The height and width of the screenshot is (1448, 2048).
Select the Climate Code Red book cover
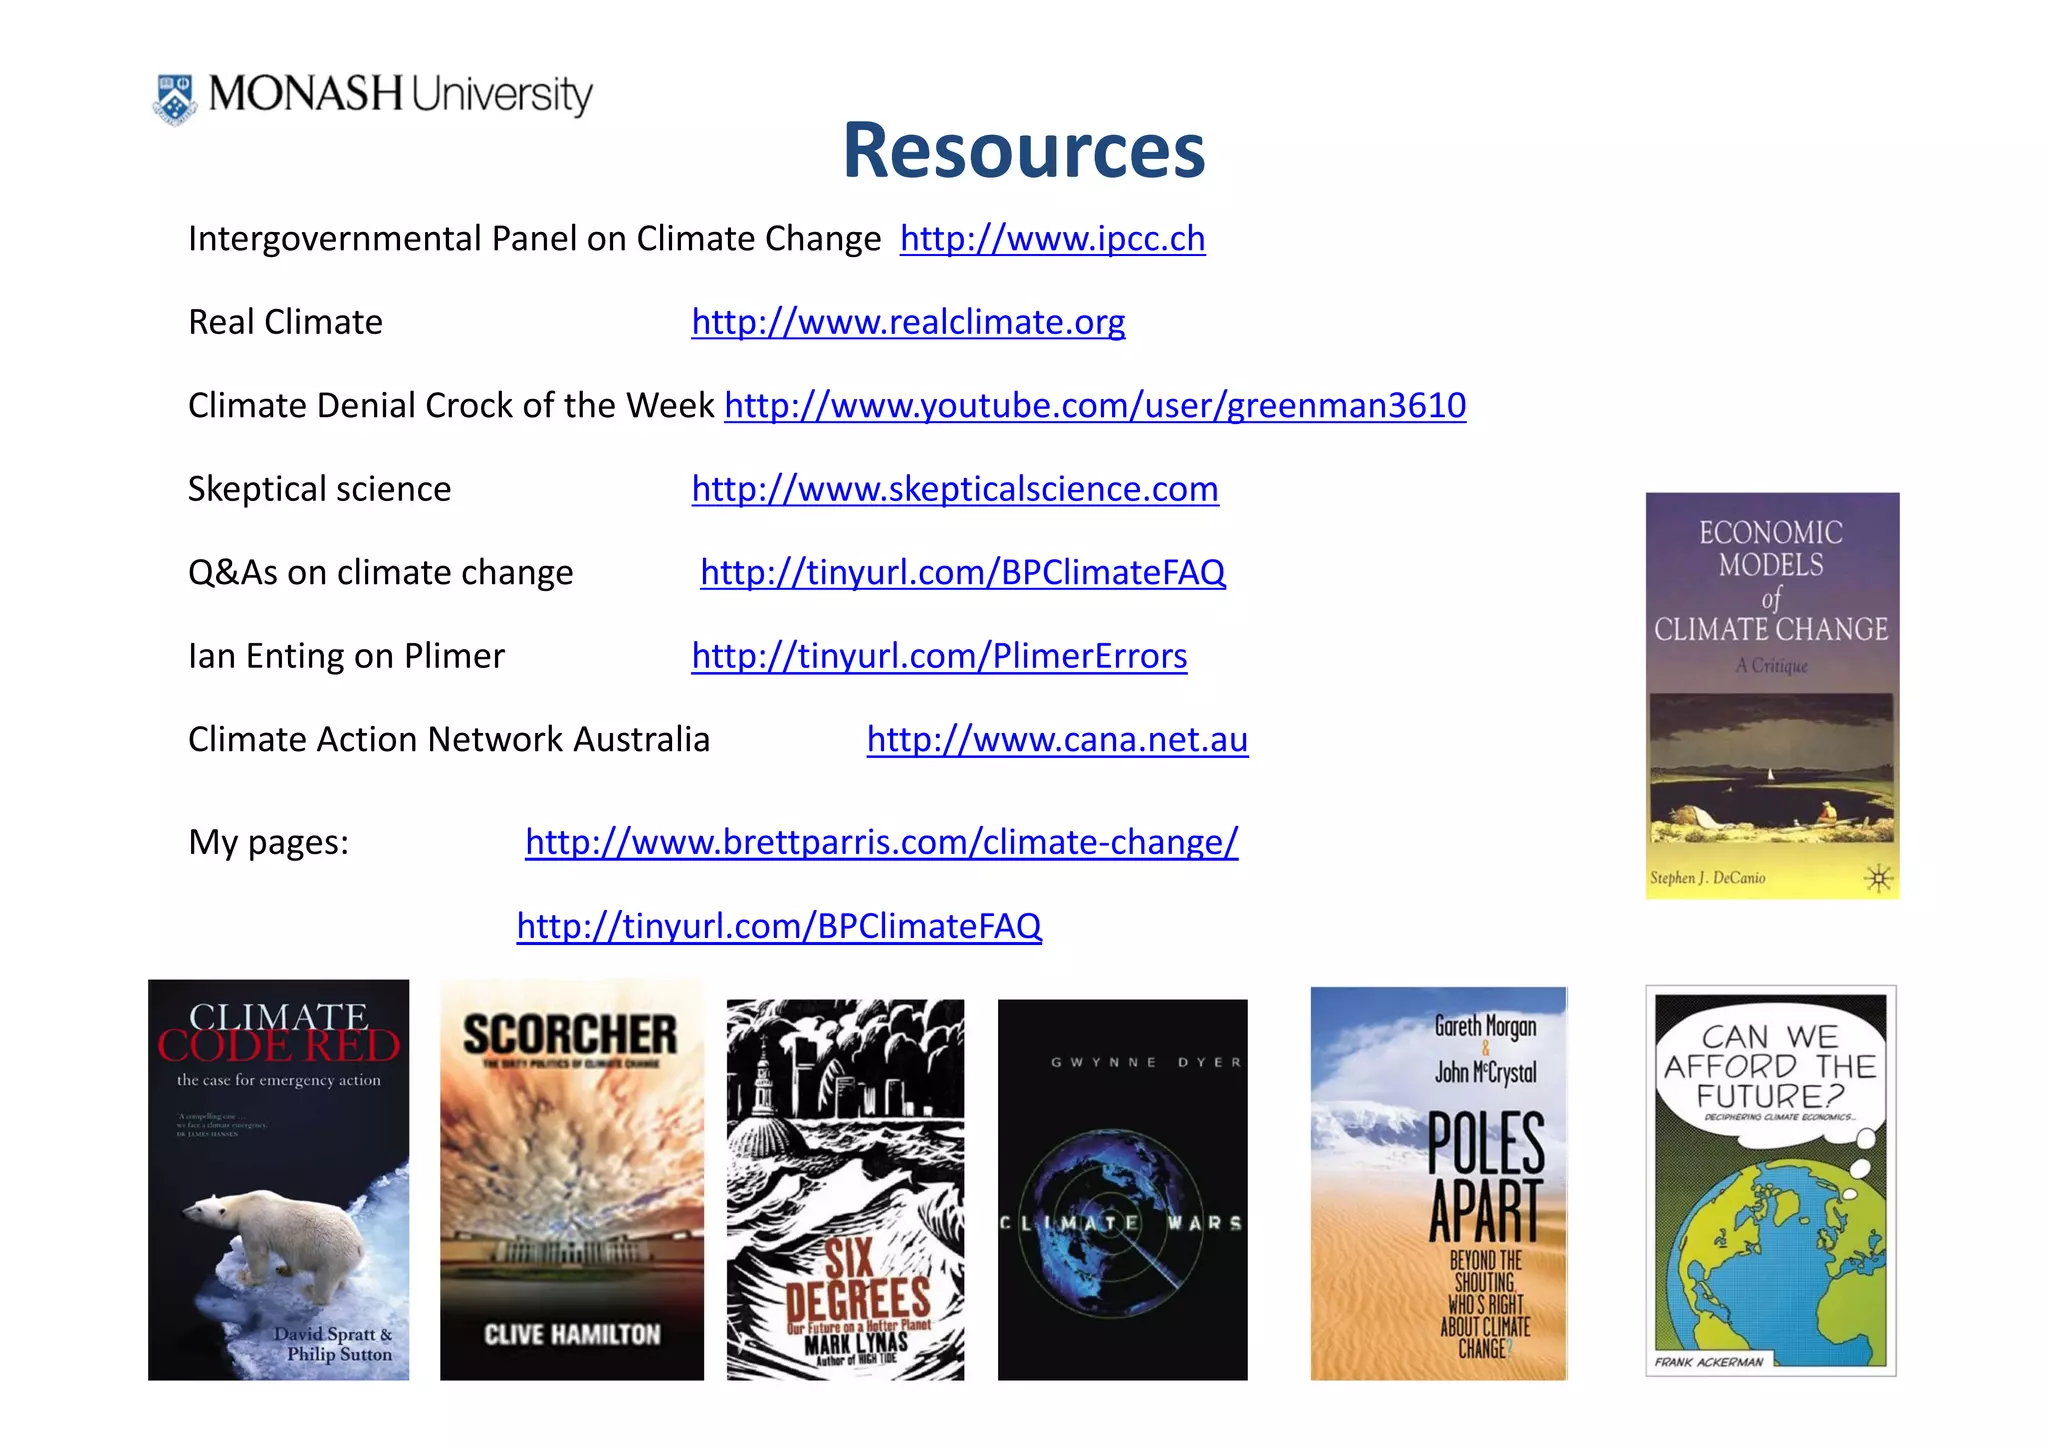point(278,1180)
